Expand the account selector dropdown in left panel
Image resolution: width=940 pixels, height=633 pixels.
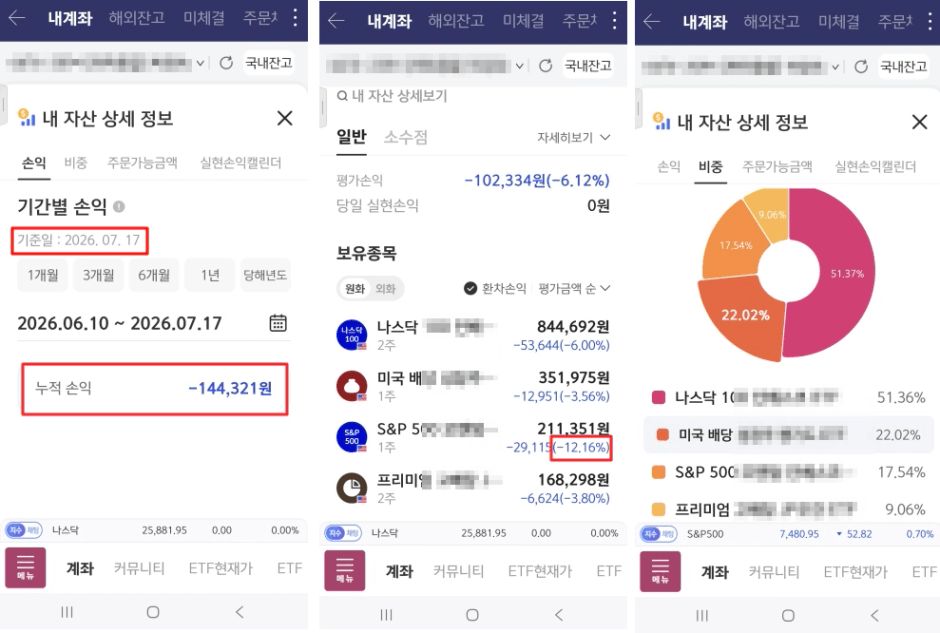200,62
